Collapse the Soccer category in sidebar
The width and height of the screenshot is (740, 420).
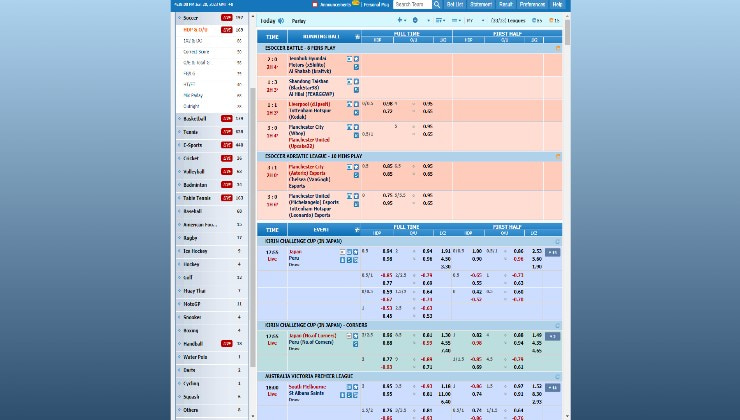[211, 18]
